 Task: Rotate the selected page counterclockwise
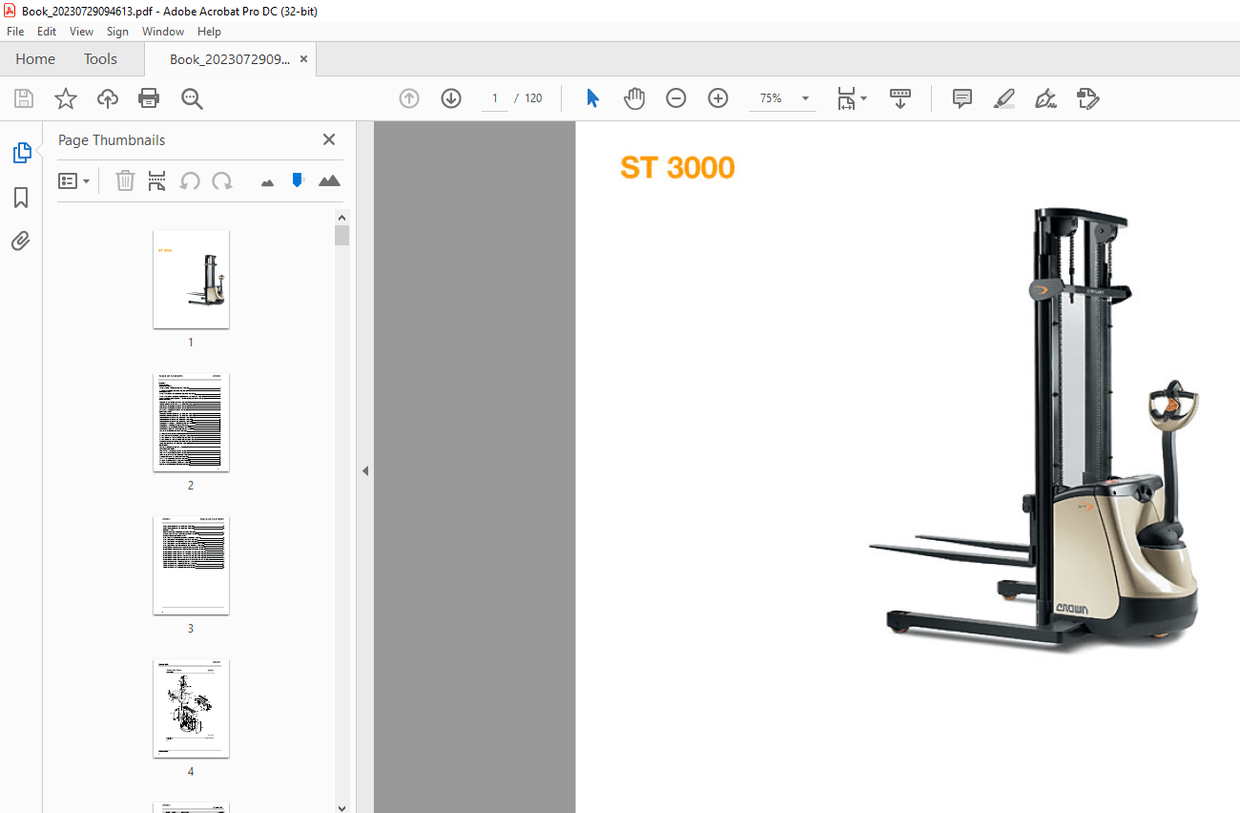(x=190, y=181)
